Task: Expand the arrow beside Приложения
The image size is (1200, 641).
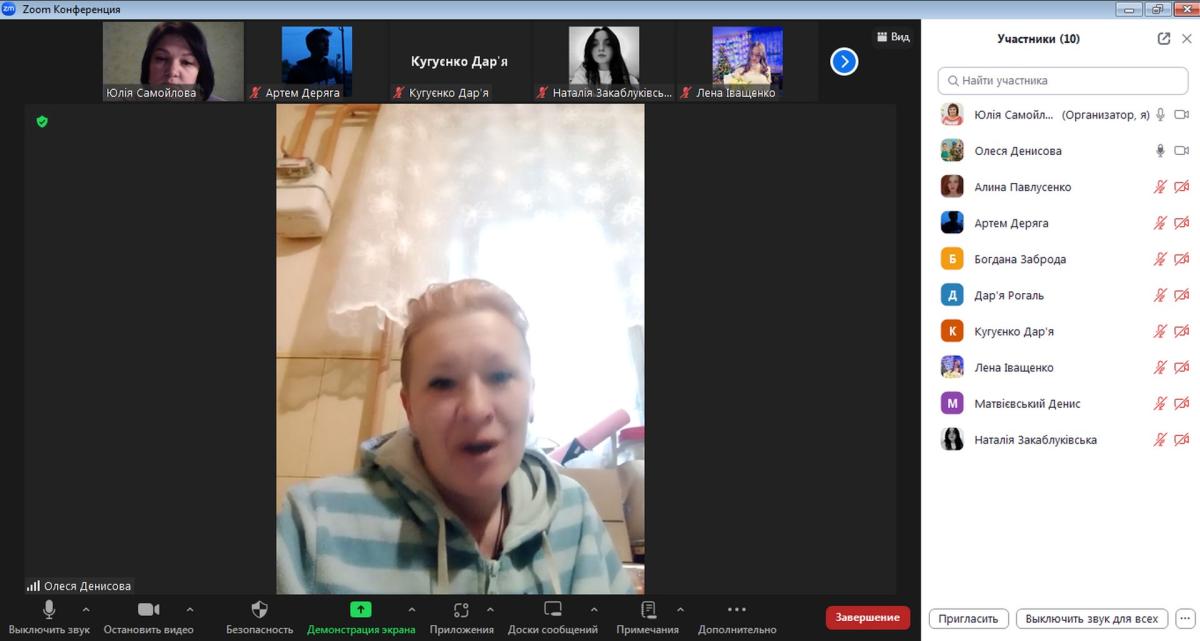Action: (x=490, y=609)
